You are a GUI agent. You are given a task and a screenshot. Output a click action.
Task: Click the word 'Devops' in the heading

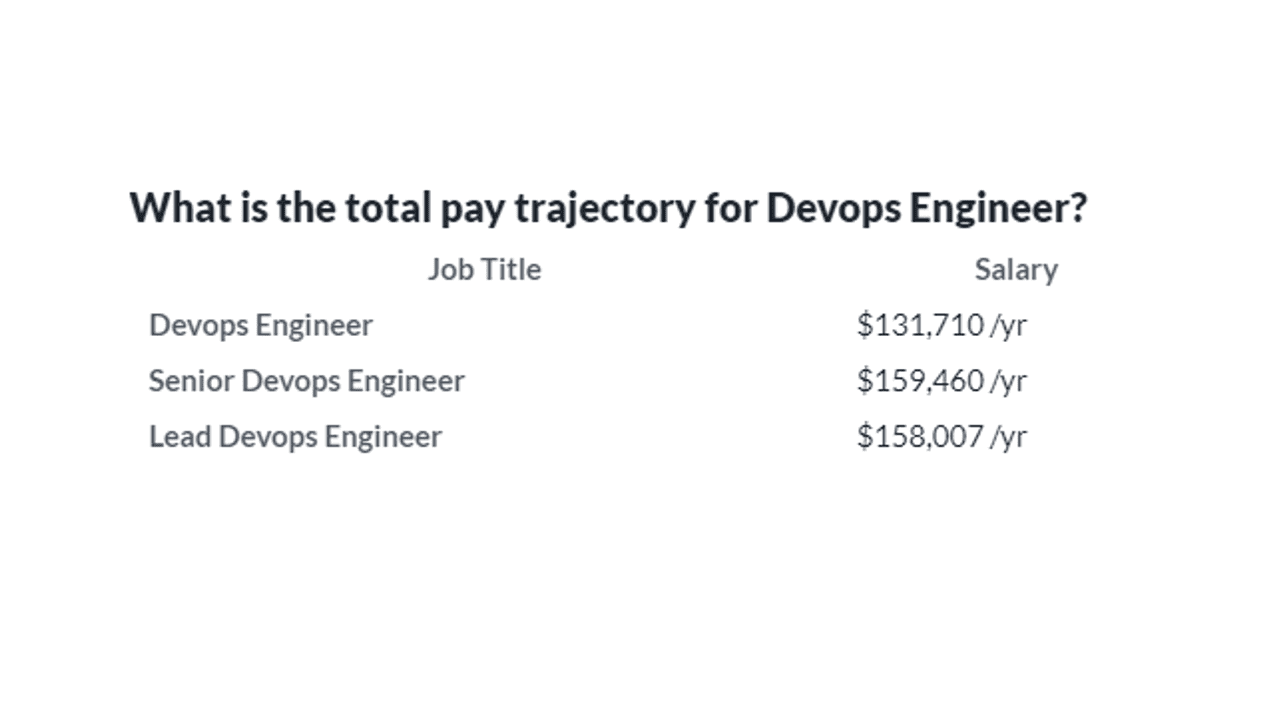[832, 208]
